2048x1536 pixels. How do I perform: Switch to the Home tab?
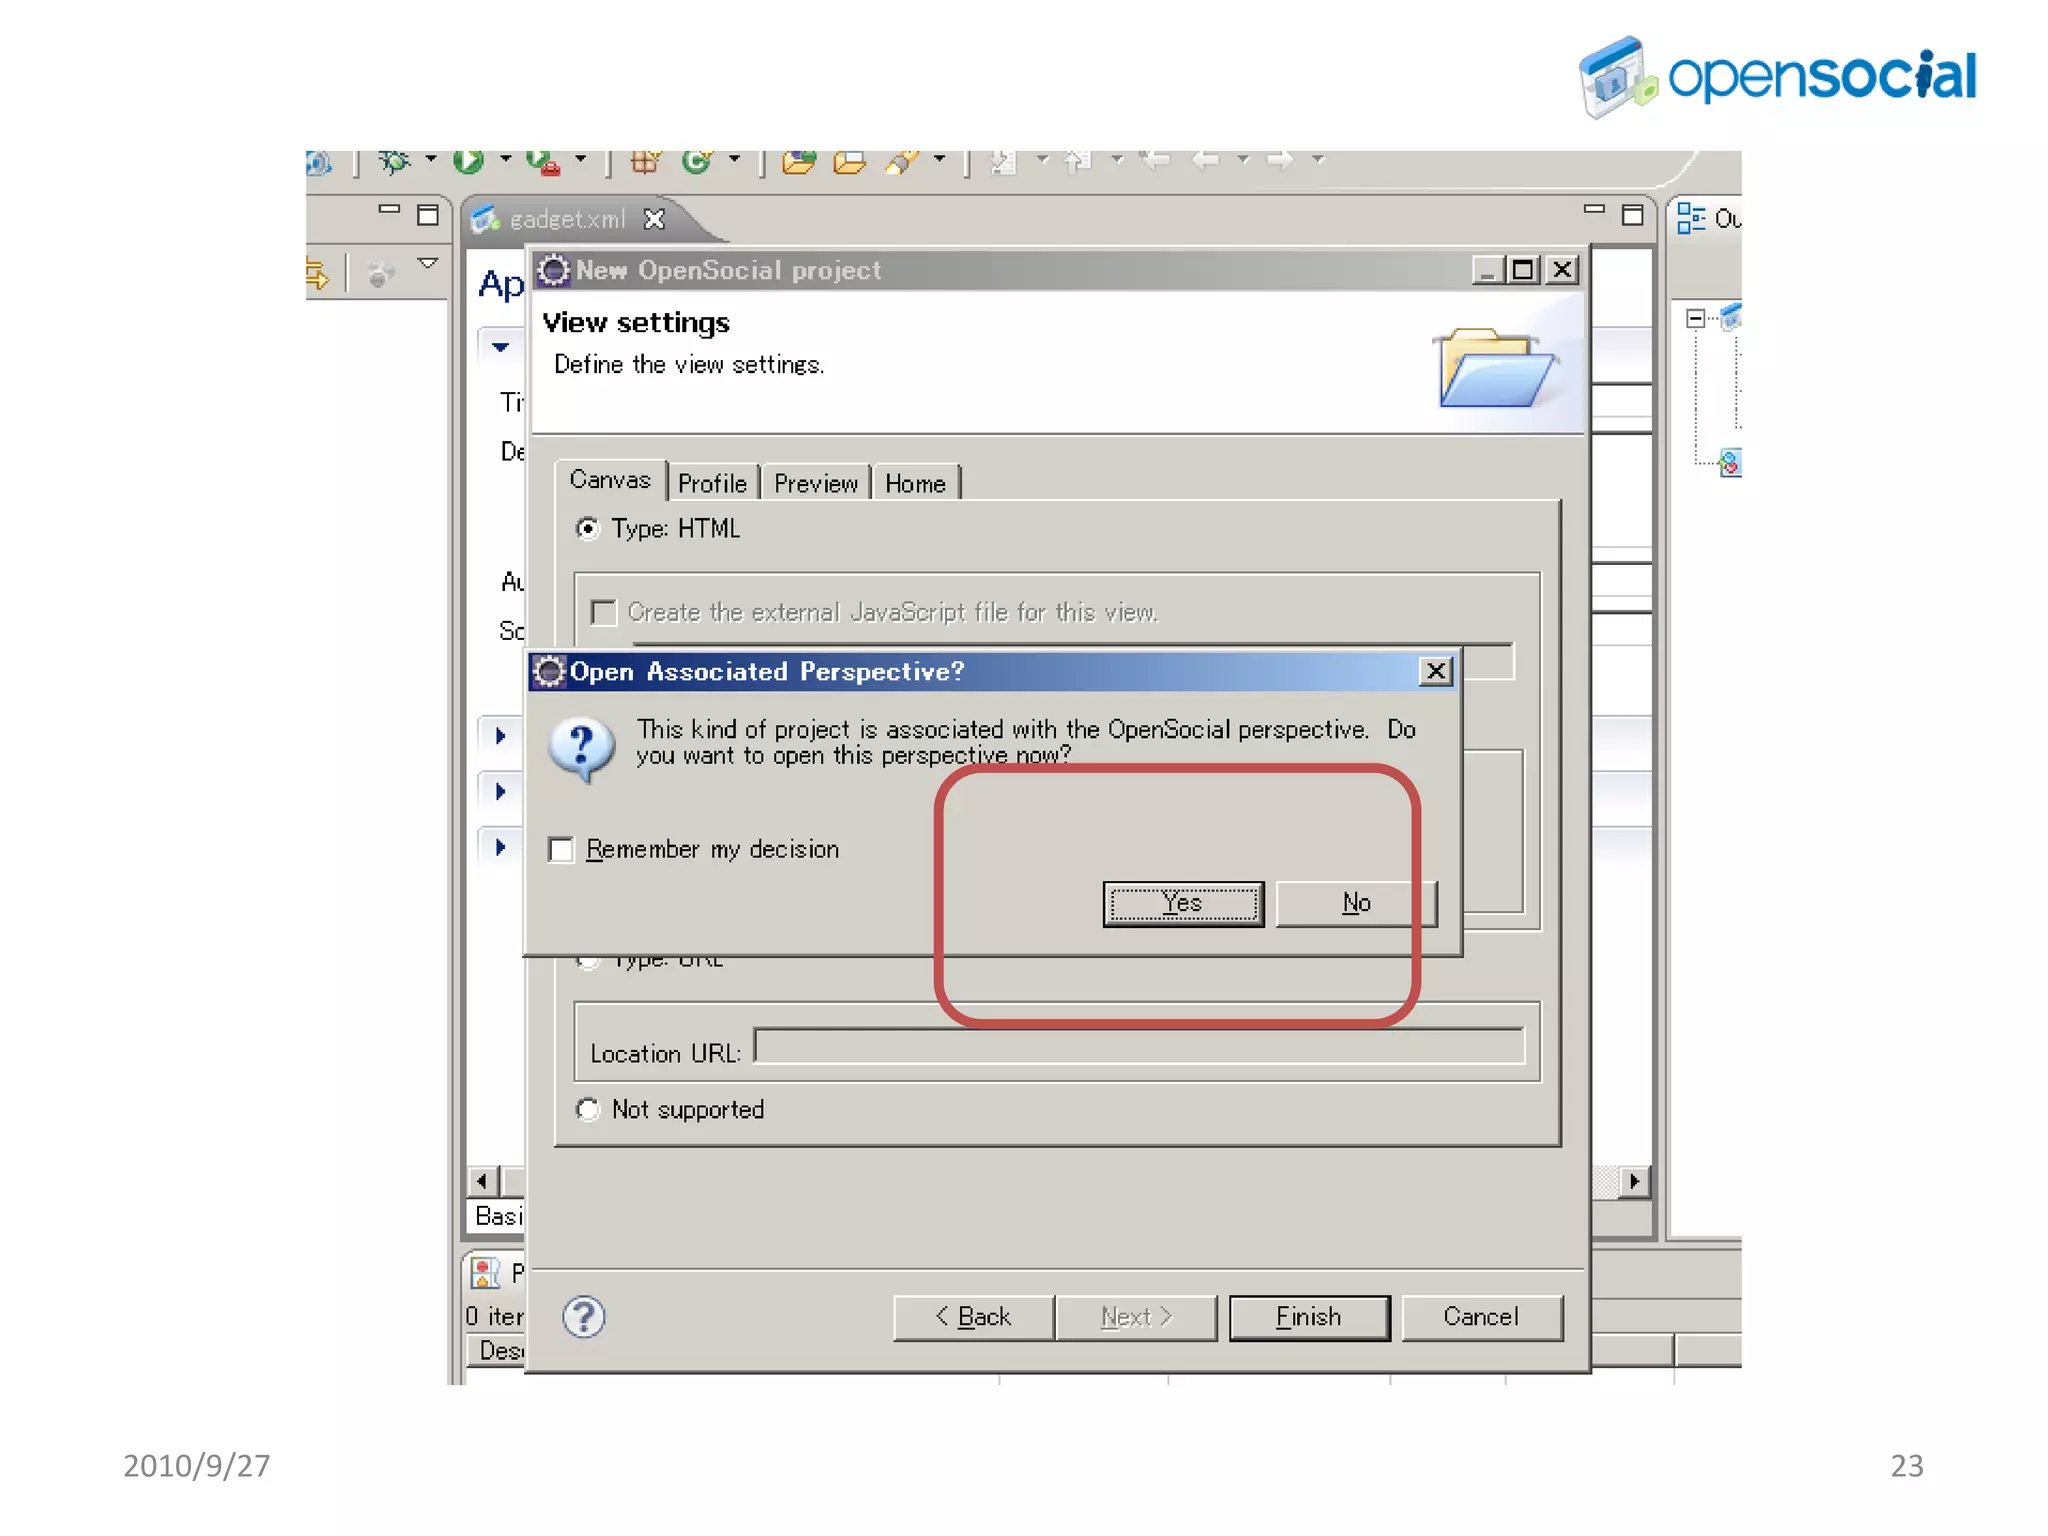click(x=914, y=484)
